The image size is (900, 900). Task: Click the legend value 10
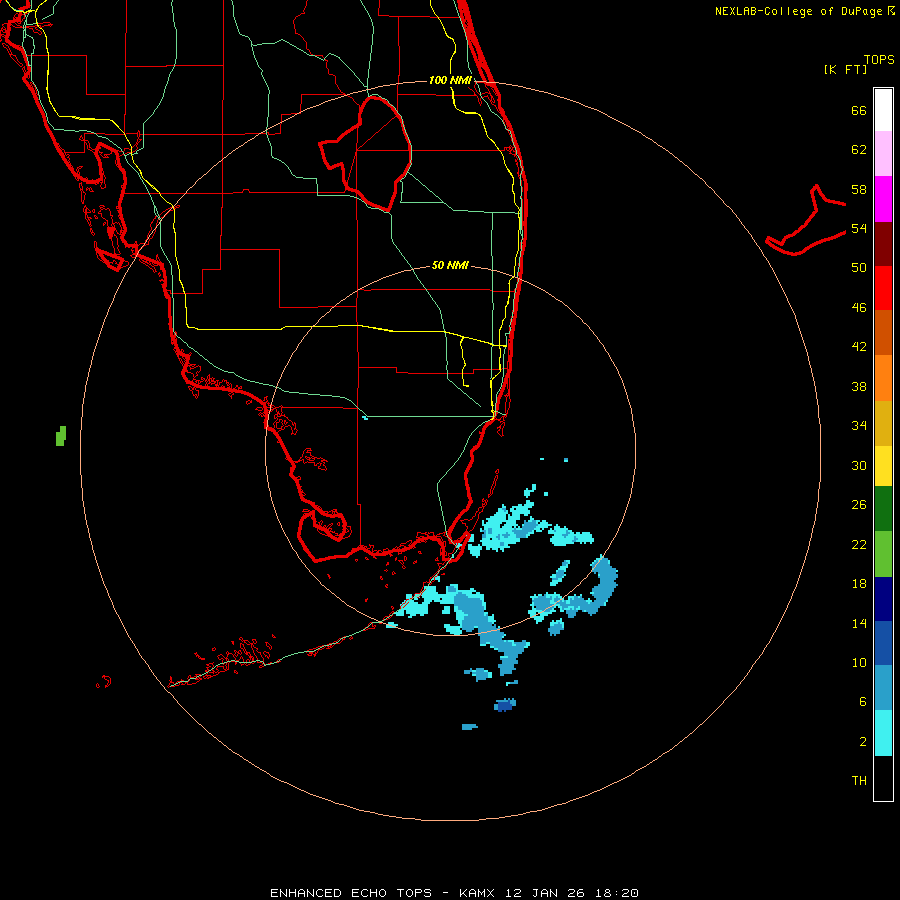tap(859, 662)
